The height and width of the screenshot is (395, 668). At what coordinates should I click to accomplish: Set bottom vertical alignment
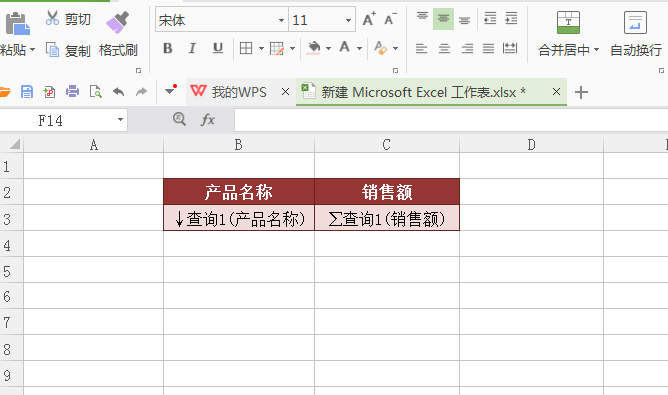pos(465,19)
